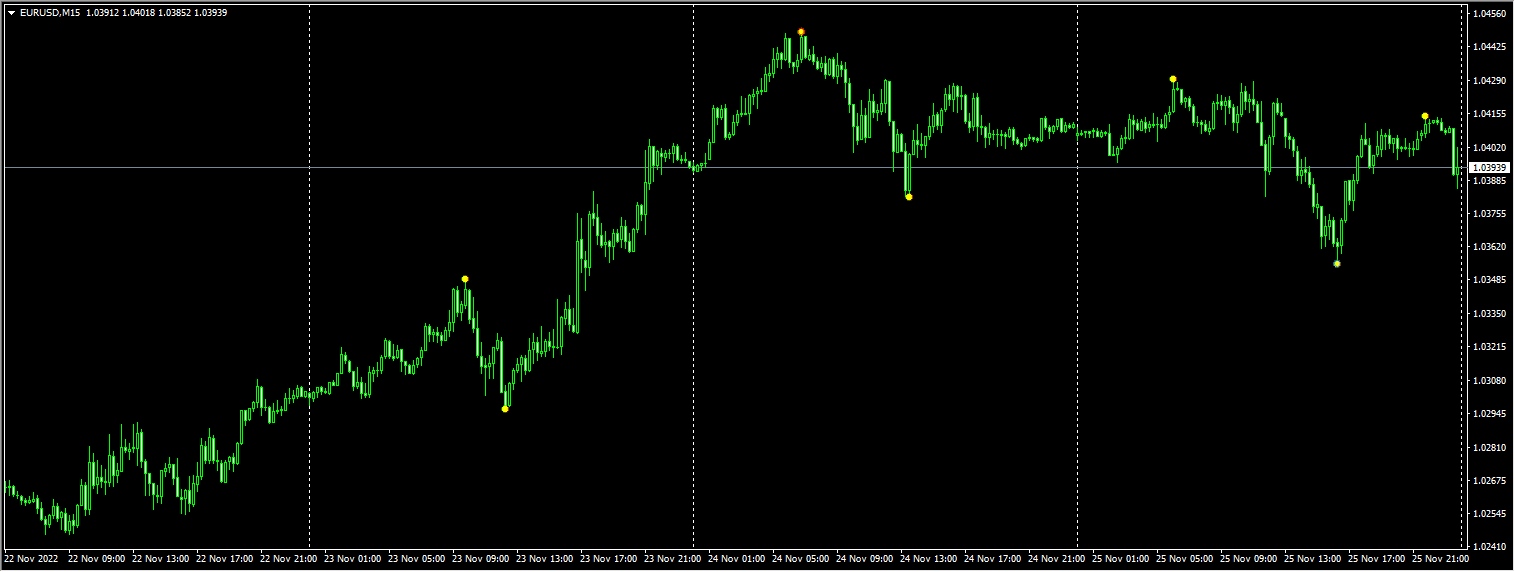Click the 25 Nov 13:00 time label
1515x572 pixels.
(x=1313, y=559)
